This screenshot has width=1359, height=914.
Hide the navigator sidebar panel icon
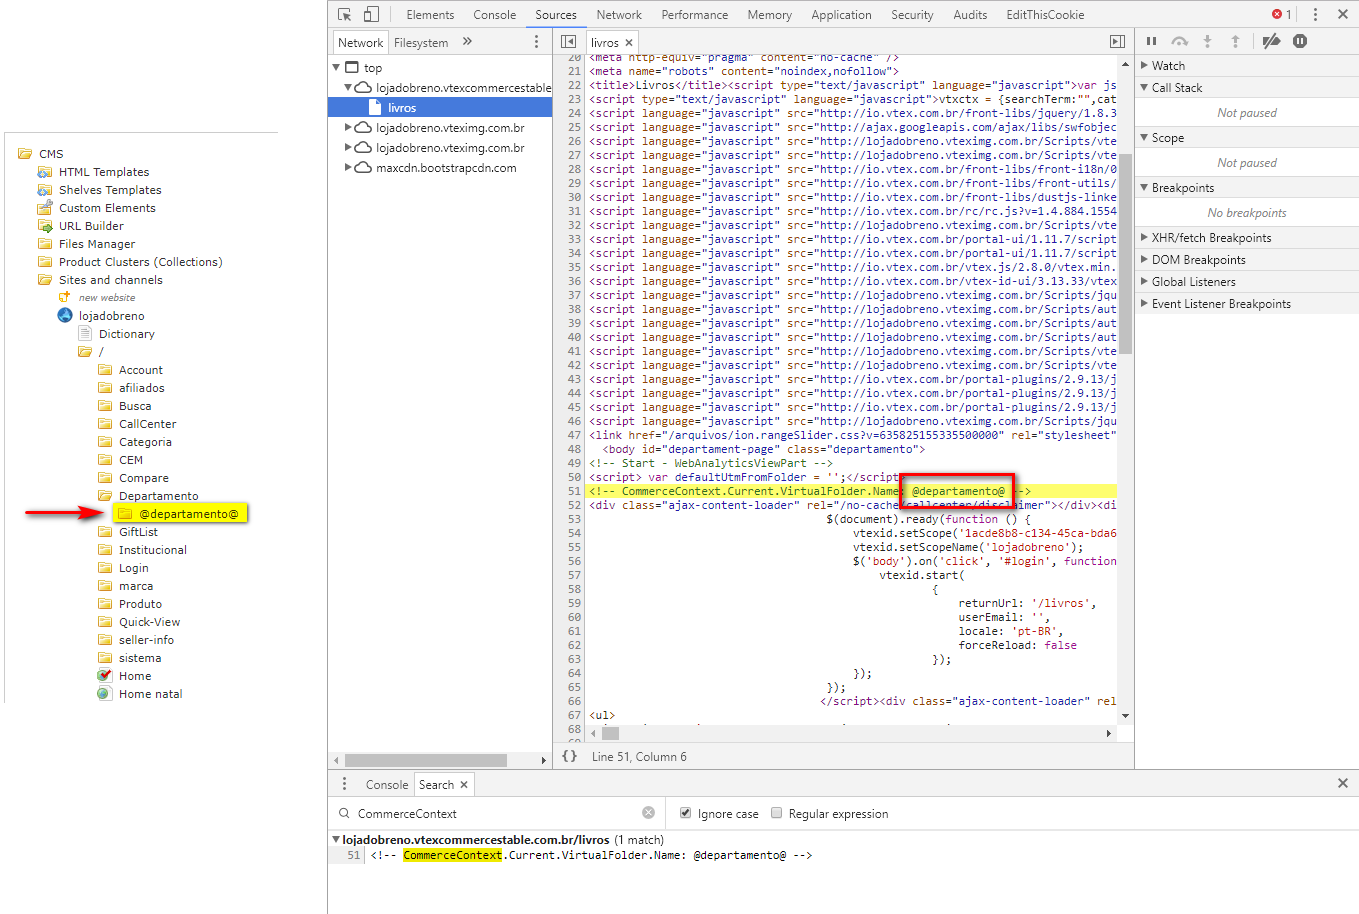(x=568, y=41)
